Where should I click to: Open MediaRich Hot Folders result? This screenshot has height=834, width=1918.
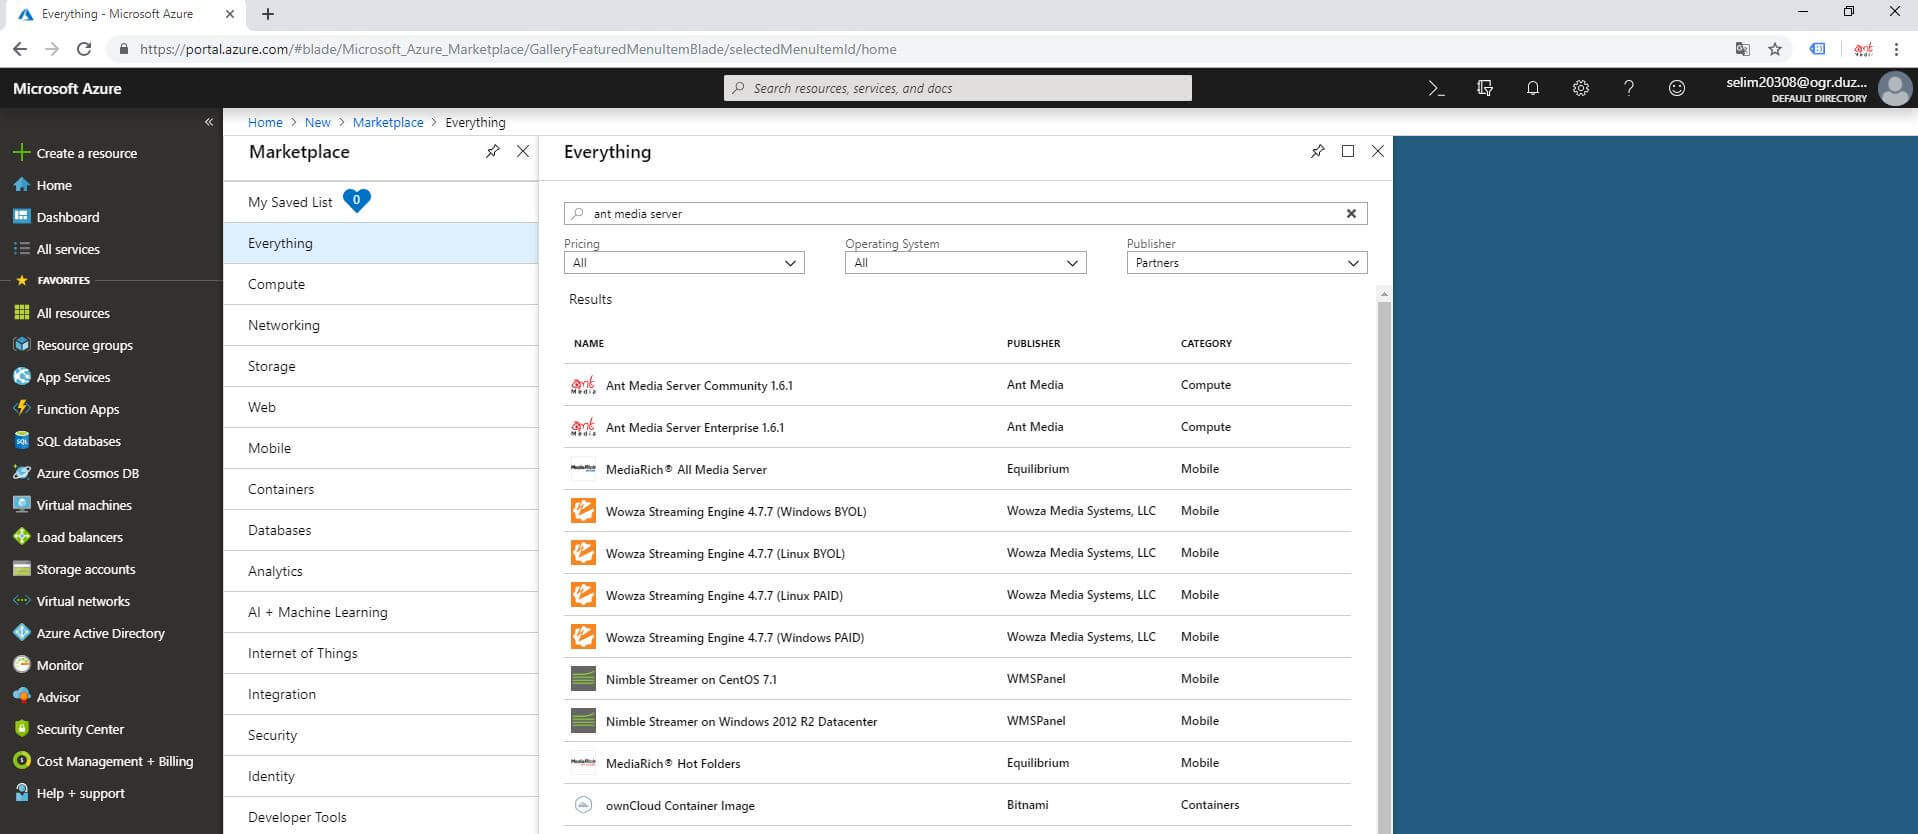673,763
